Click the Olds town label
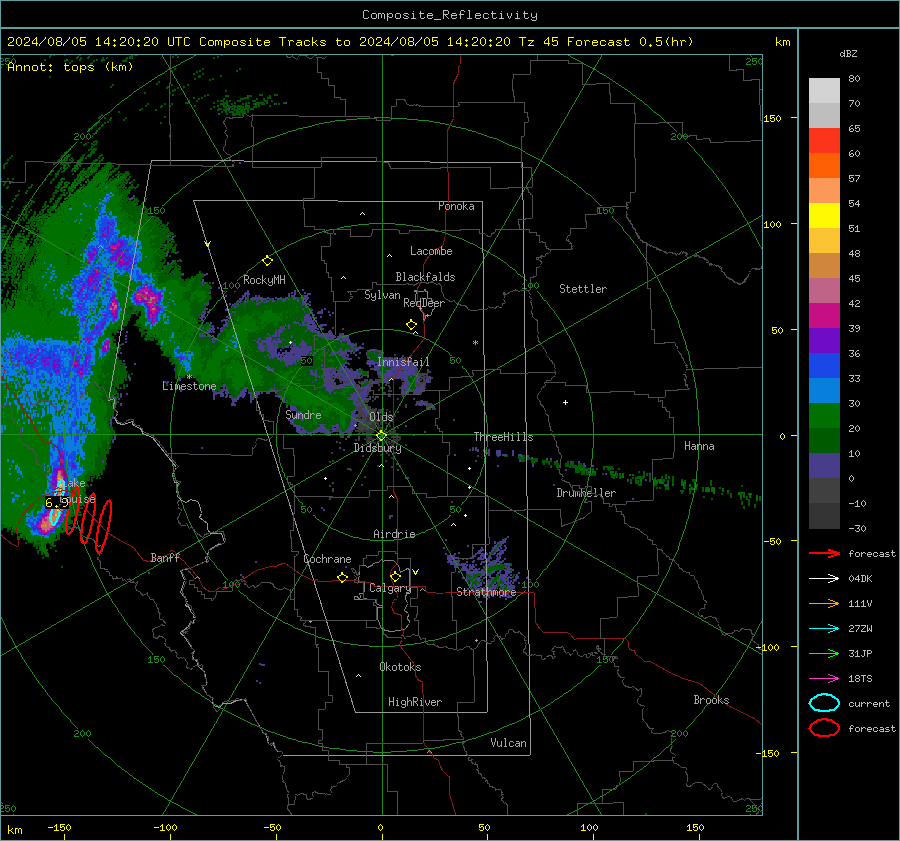This screenshot has width=900, height=841. (381, 417)
